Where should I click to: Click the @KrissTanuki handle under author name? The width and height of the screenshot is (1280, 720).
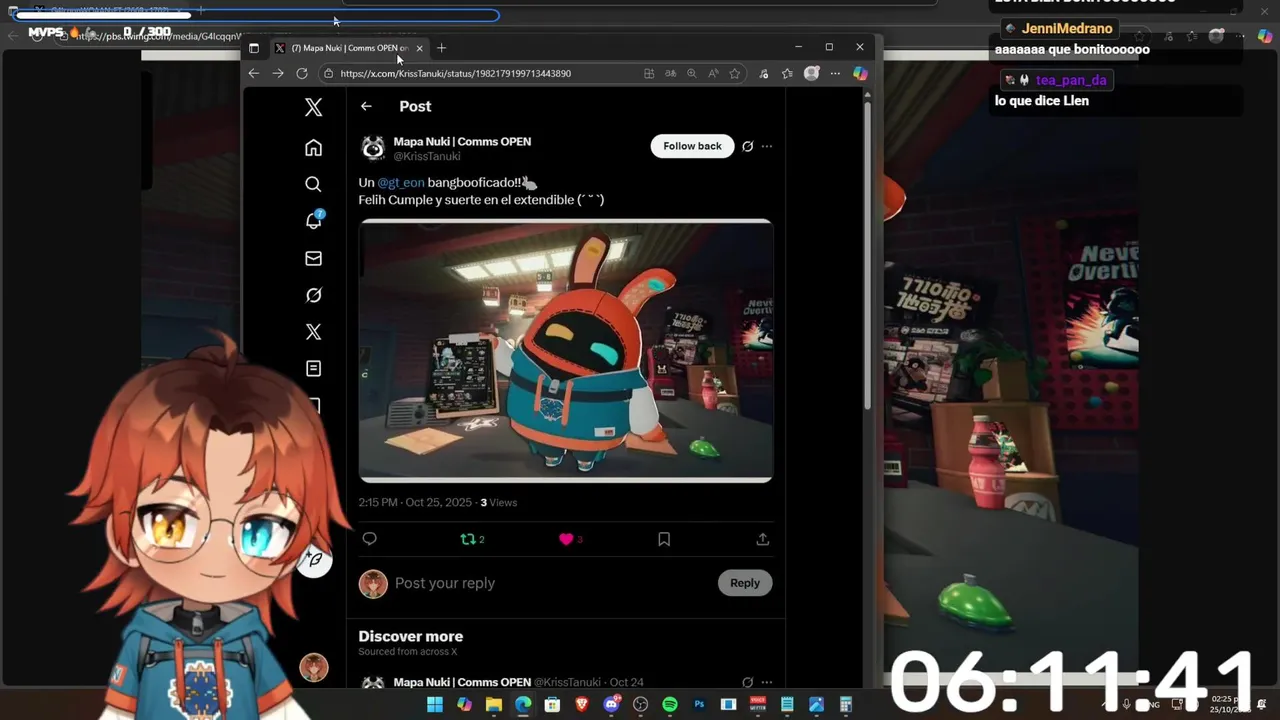[x=427, y=157]
